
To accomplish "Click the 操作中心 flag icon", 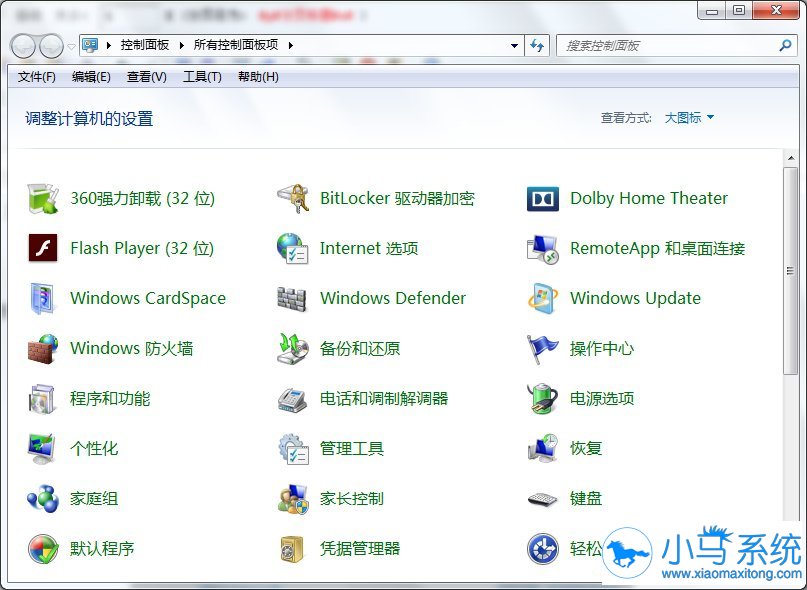I will click(542, 349).
